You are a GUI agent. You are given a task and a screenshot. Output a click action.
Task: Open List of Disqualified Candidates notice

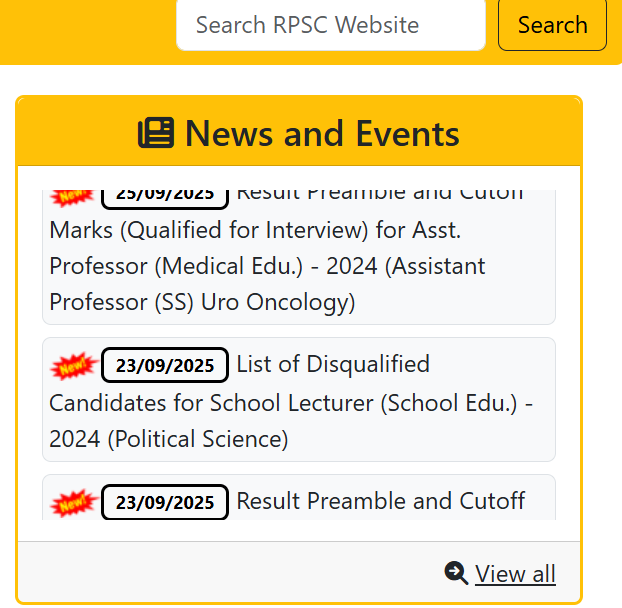coord(332,364)
